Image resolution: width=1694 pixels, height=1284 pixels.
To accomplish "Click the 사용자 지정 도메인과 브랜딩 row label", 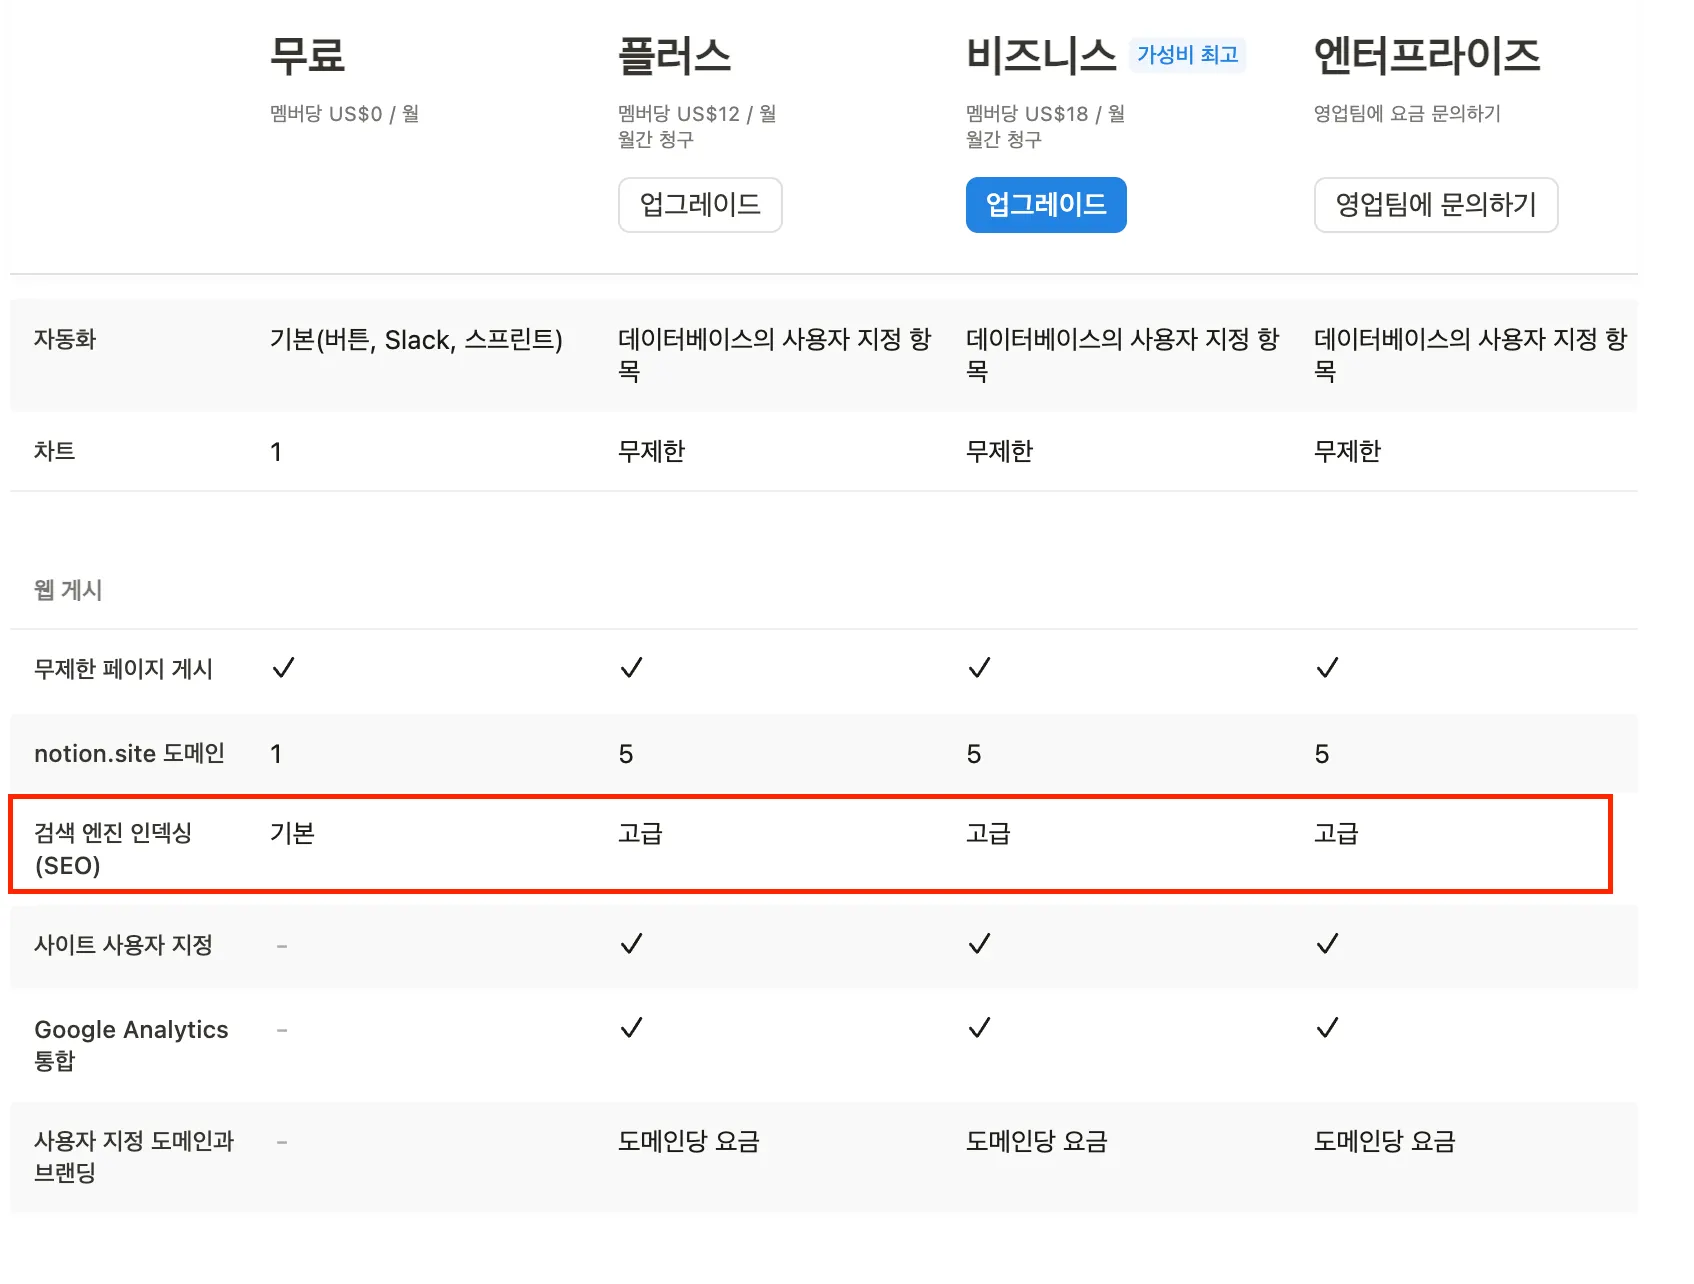I will 133,1156.
